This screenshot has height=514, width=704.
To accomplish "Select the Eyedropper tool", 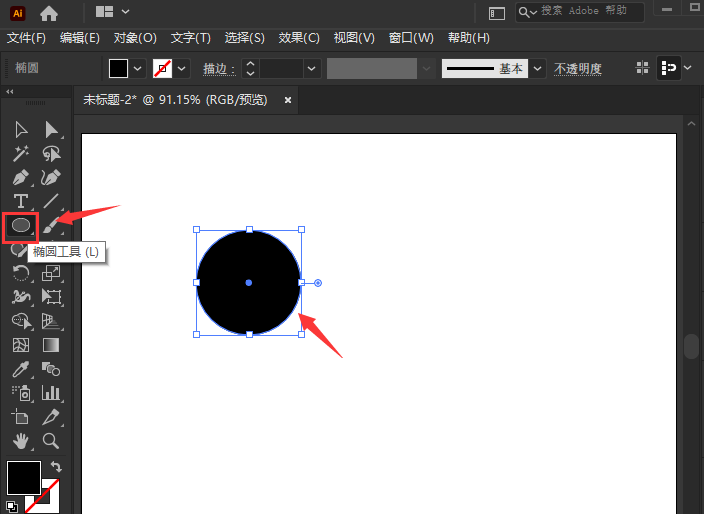I will [x=21, y=369].
